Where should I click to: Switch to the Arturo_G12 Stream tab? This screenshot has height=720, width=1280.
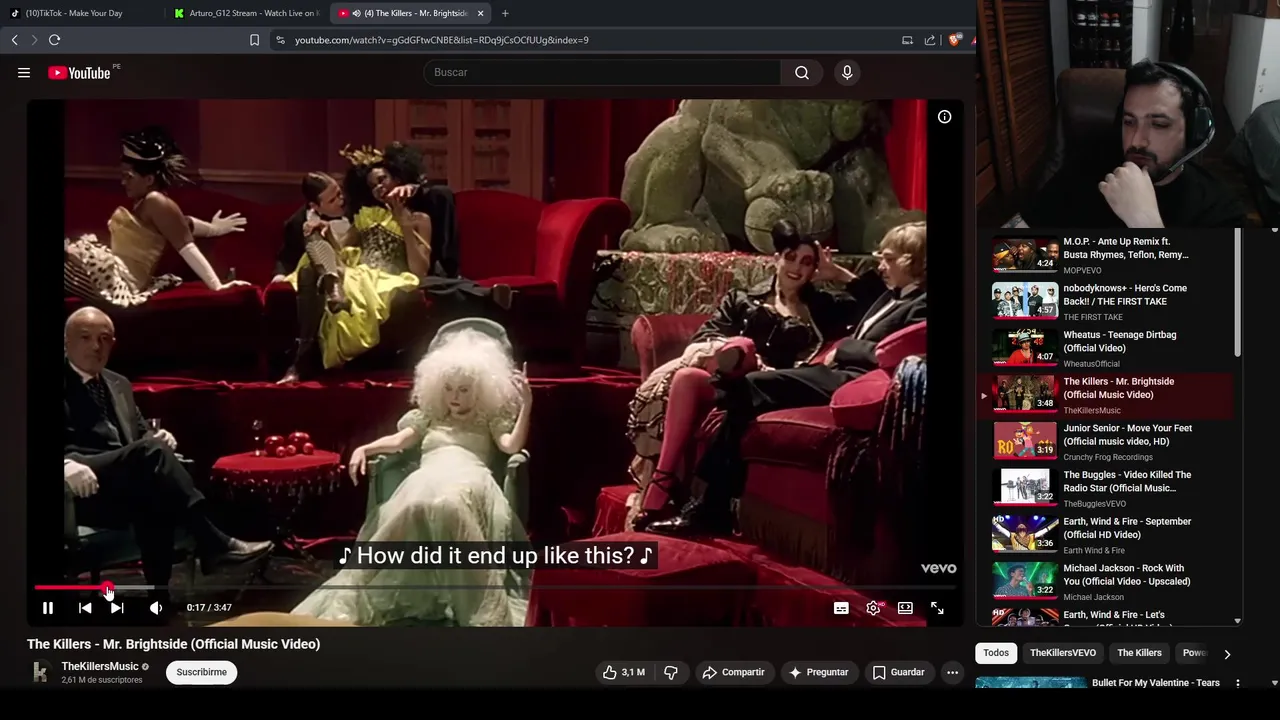(x=246, y=13)
